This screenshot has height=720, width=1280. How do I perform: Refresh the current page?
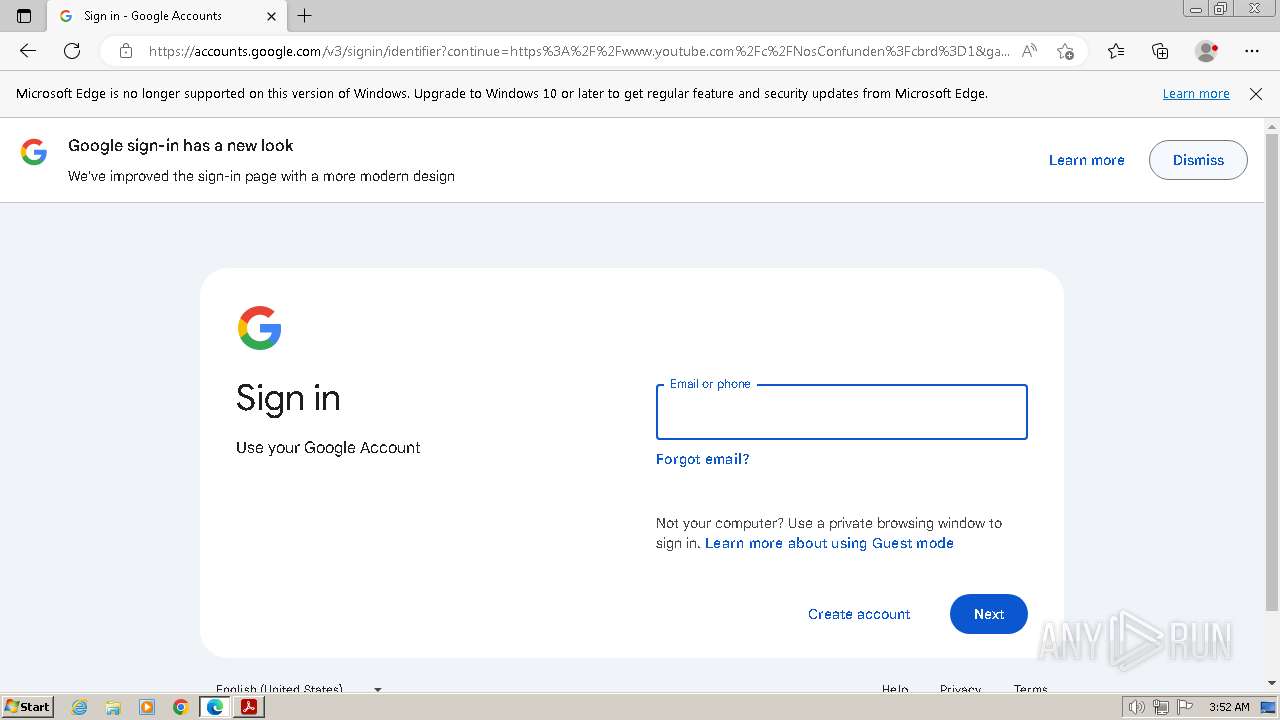[72, 51]
